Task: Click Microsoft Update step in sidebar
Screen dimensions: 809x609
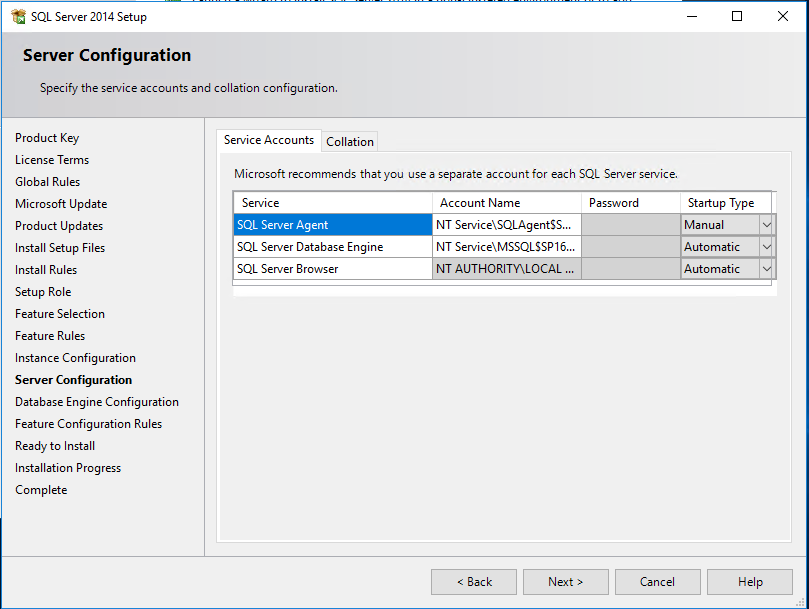Action: point(61,204)
